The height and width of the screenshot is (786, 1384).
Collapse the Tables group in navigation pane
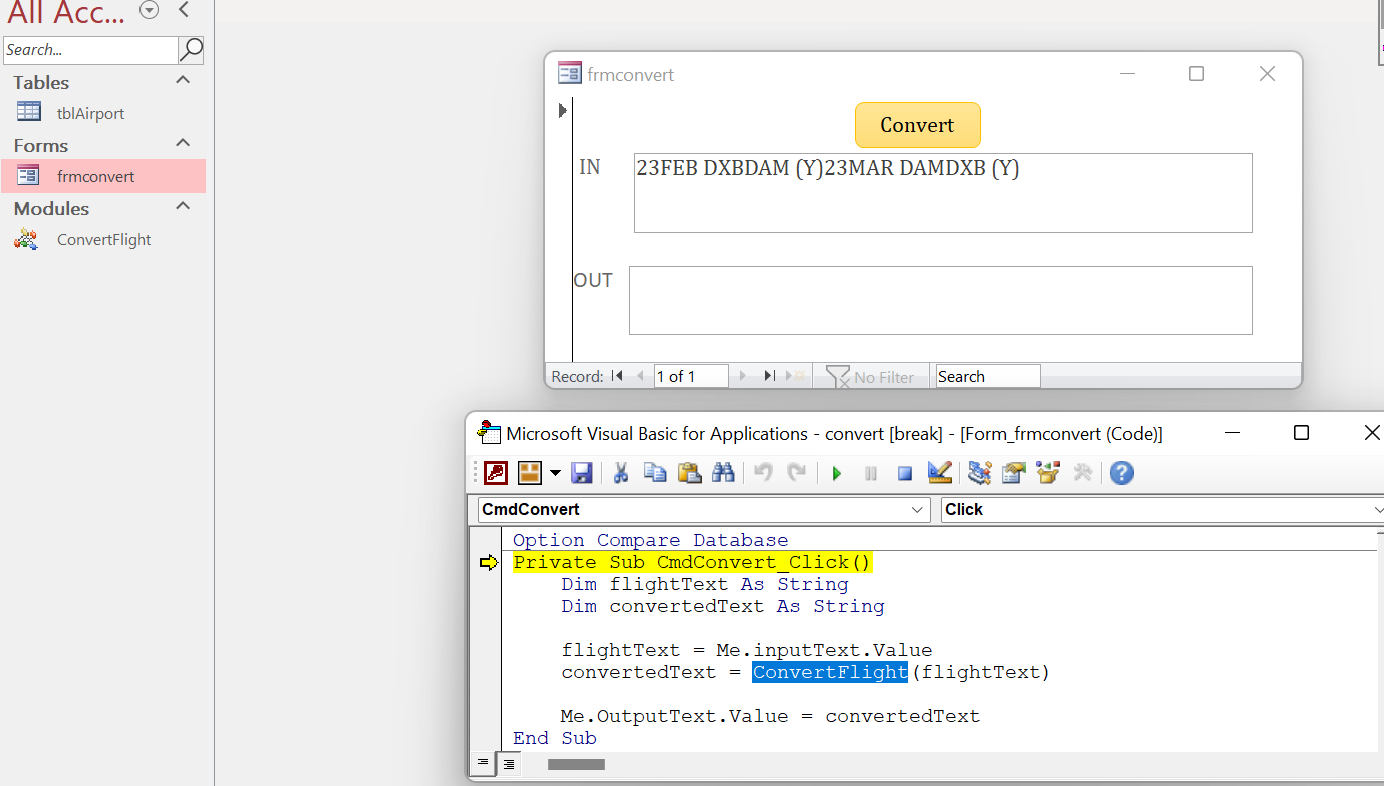point(183,81)
